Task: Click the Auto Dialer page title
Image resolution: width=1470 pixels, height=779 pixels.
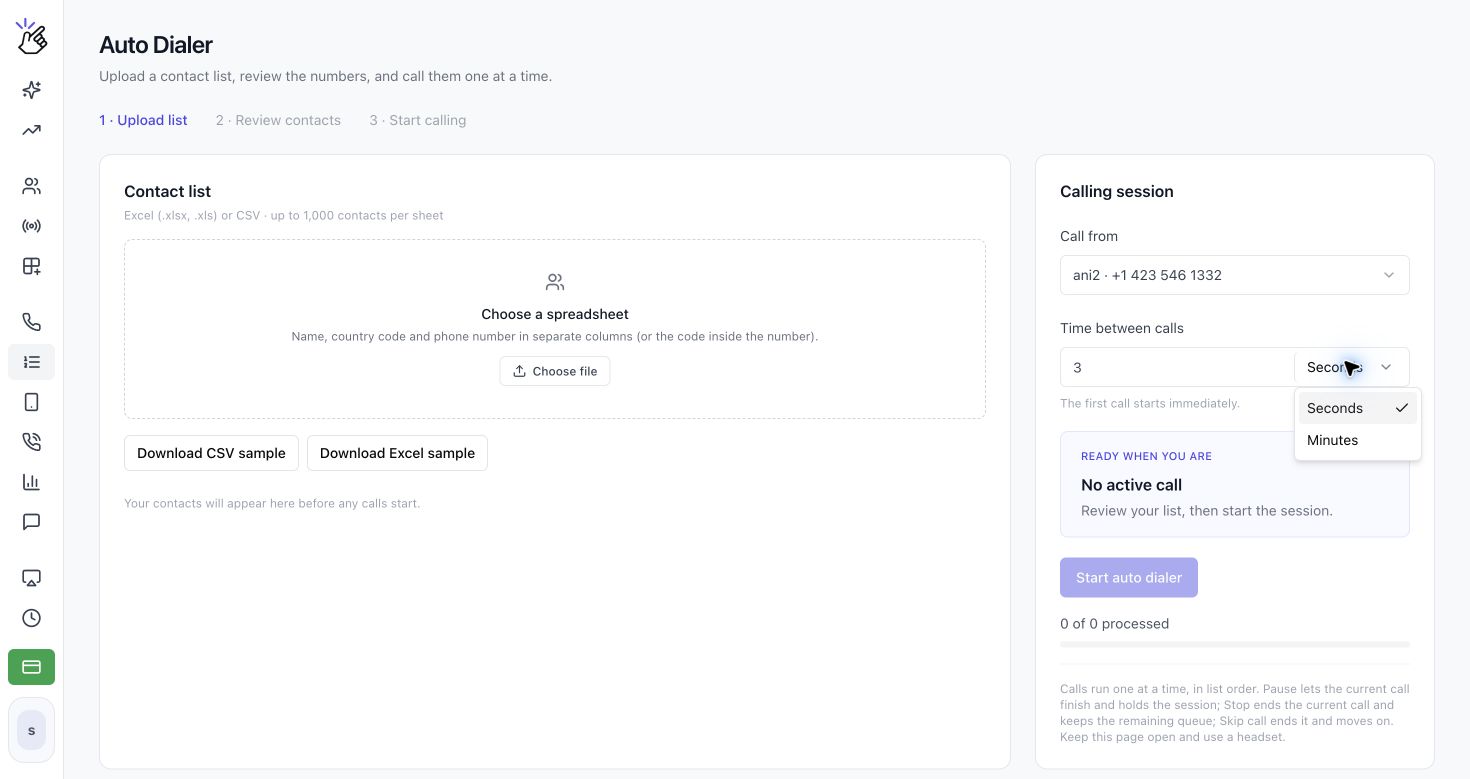Action: pyautogui.click(x=156, y=45)
